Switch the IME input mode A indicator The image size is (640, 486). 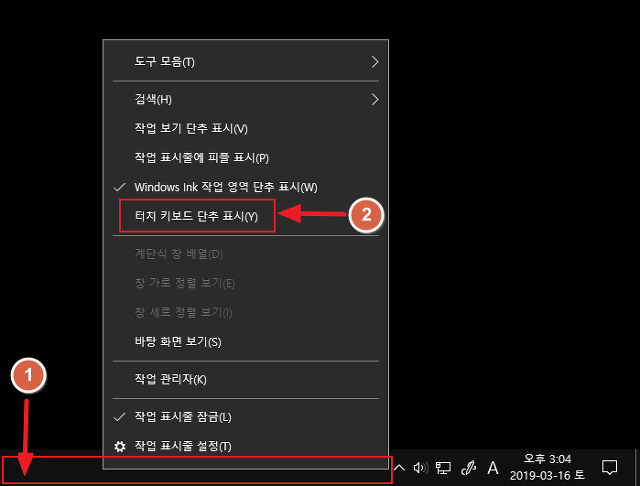point(493,468)
